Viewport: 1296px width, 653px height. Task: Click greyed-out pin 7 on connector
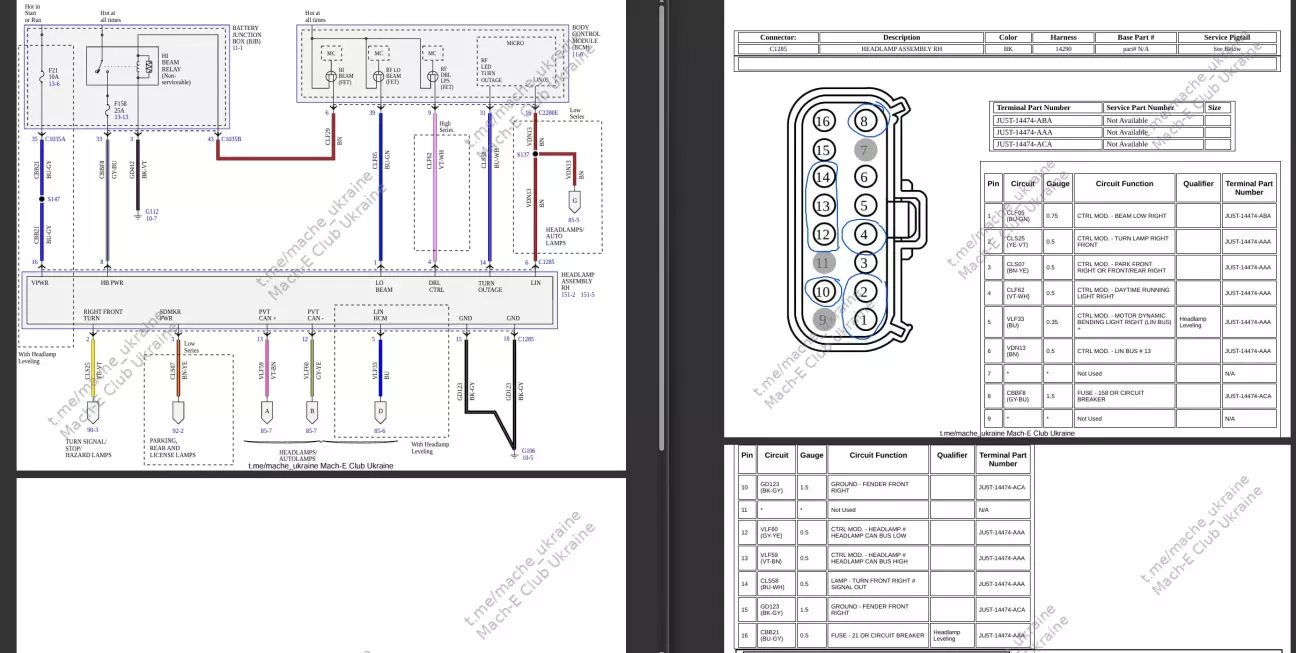(866, 149)
